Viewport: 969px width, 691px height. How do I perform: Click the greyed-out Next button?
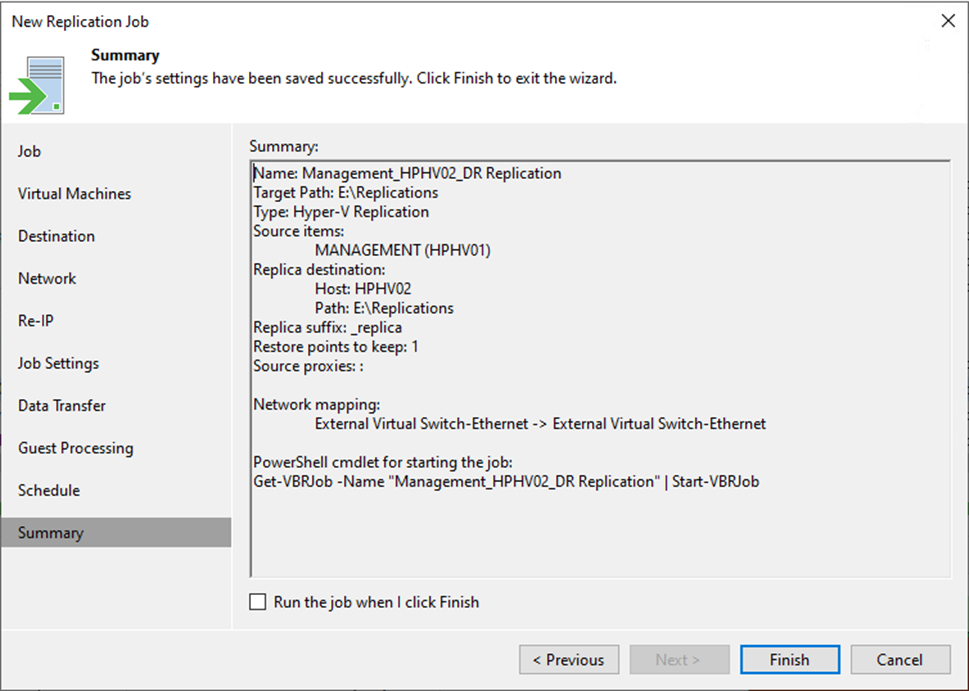point(678,660)
